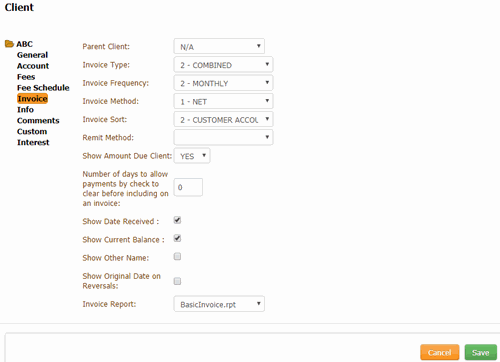Screen dimensions: 500x362
Task: Switch to the Comments section
Action: [x=38, y=121]
